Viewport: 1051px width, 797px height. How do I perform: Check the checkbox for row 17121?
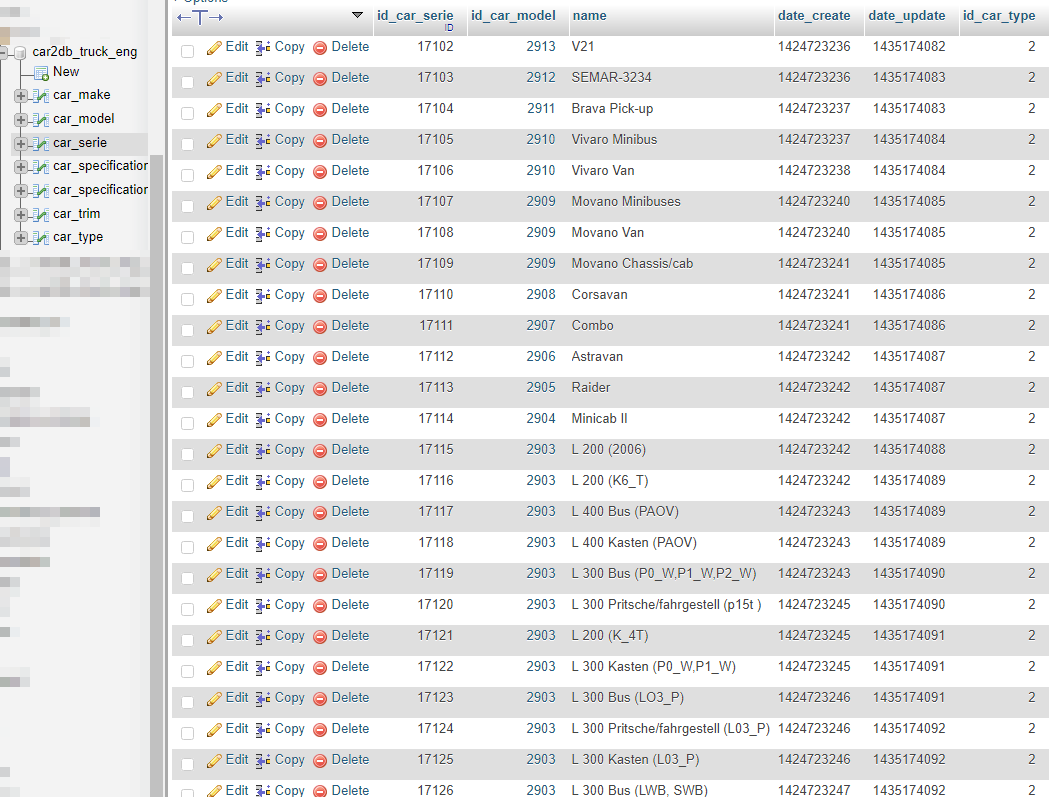(188, 640)
